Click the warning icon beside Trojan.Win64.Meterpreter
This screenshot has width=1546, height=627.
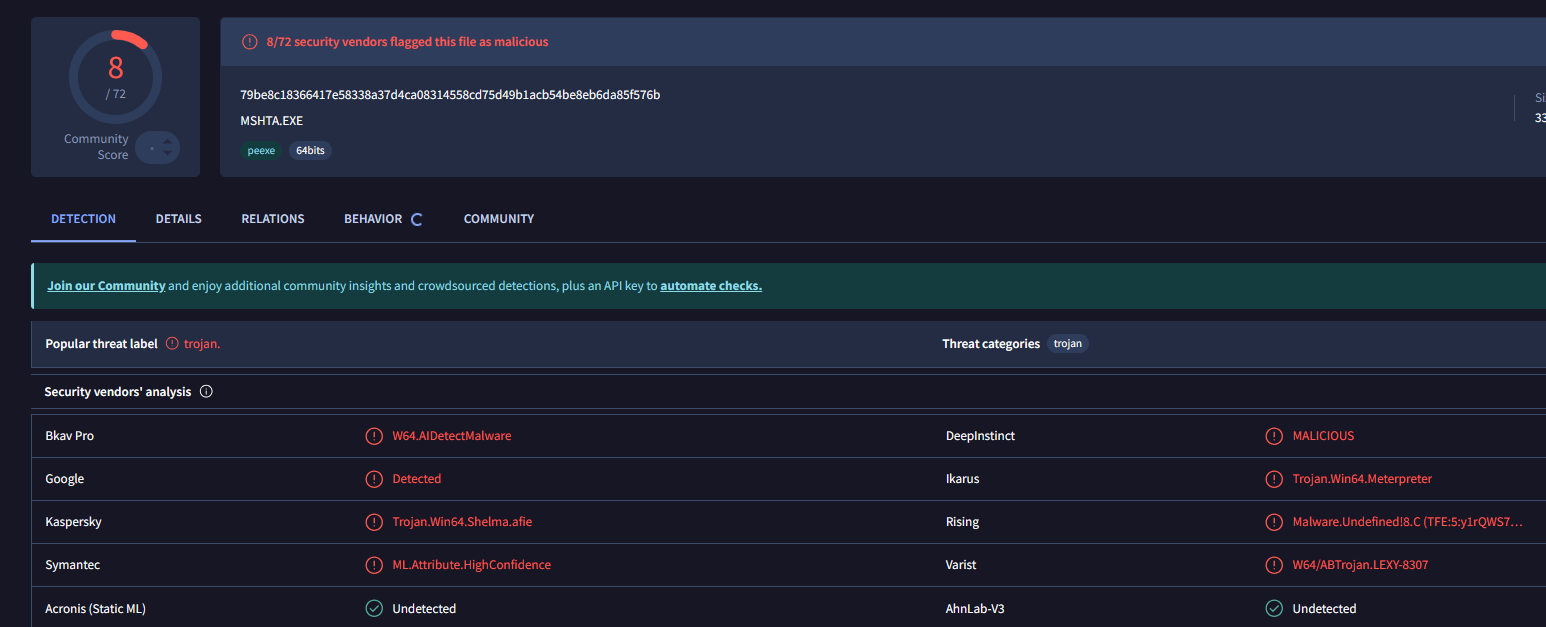coord(1274,479)
